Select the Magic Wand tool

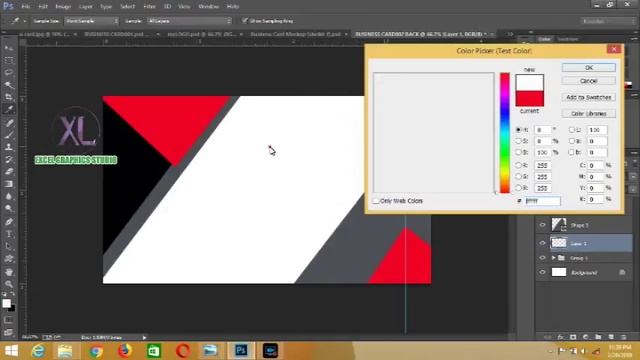9,85
